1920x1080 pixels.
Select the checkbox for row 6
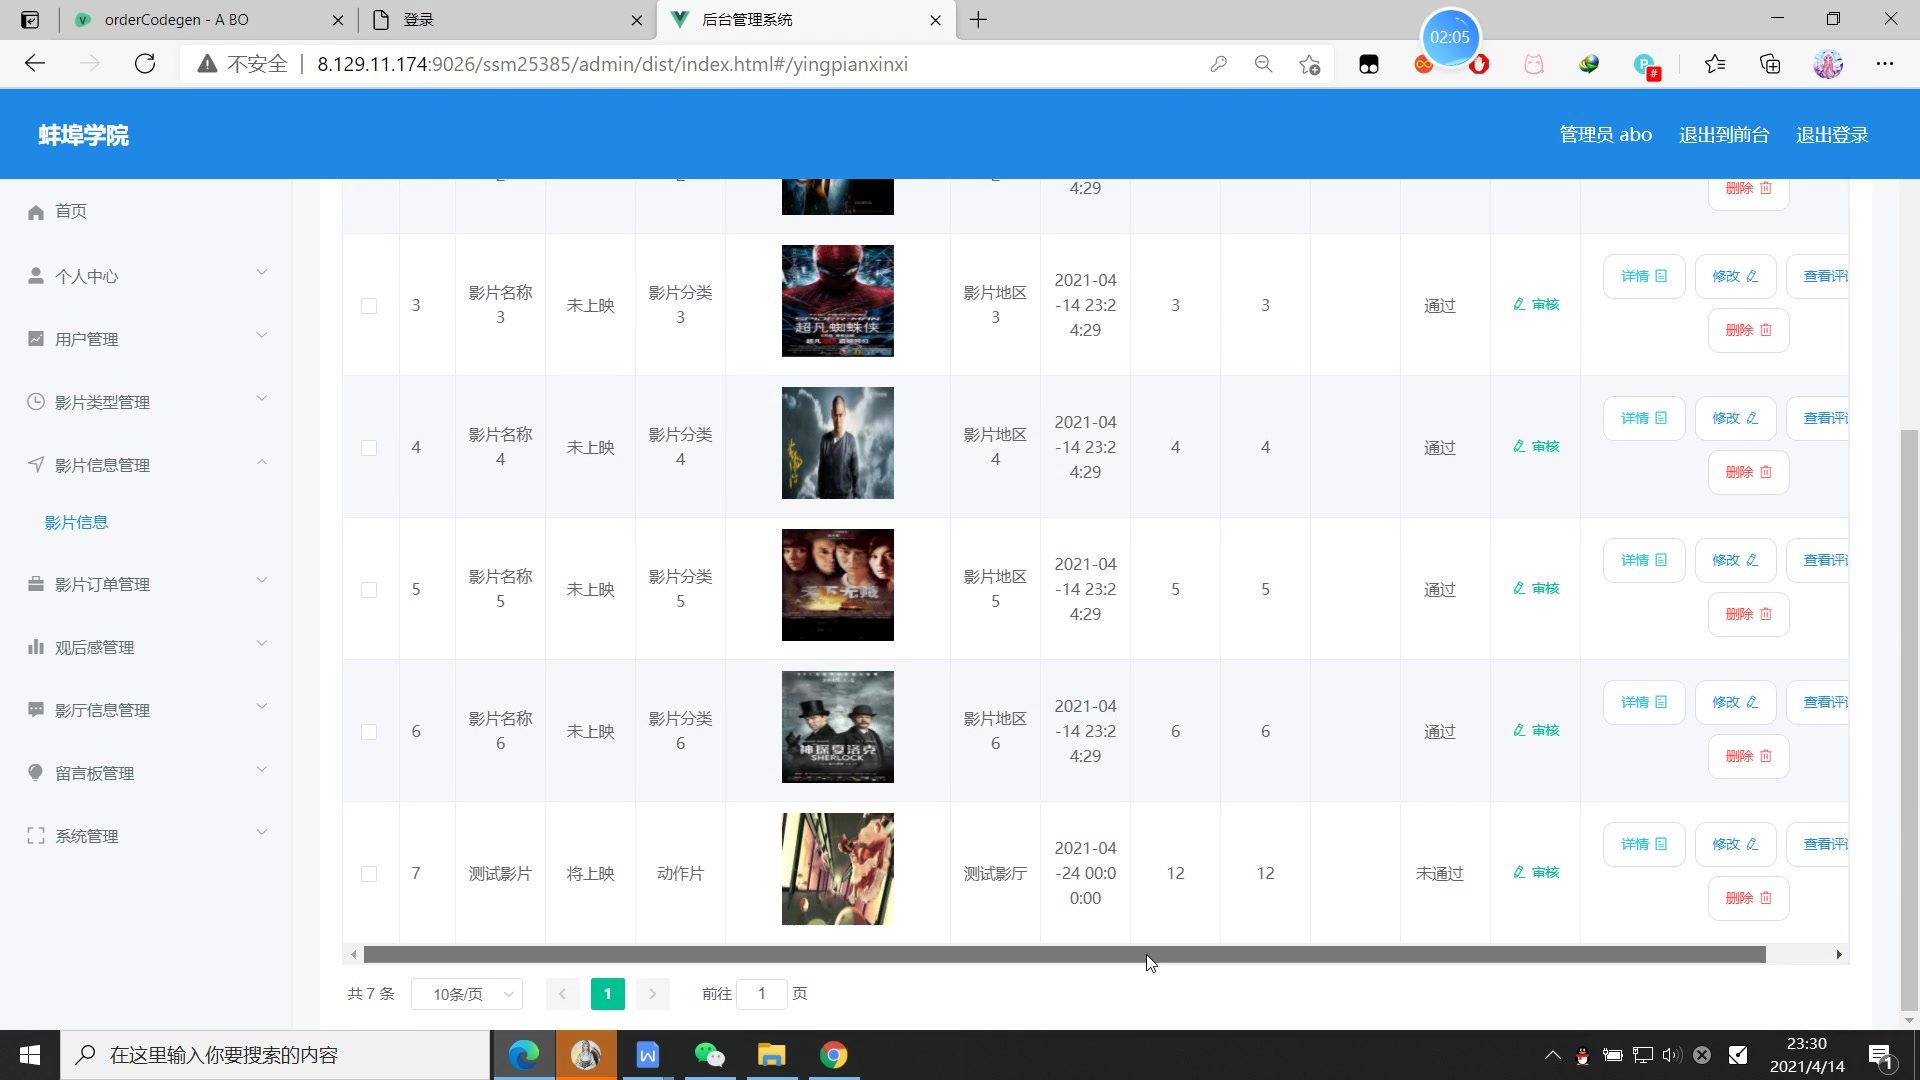(369, 732)
